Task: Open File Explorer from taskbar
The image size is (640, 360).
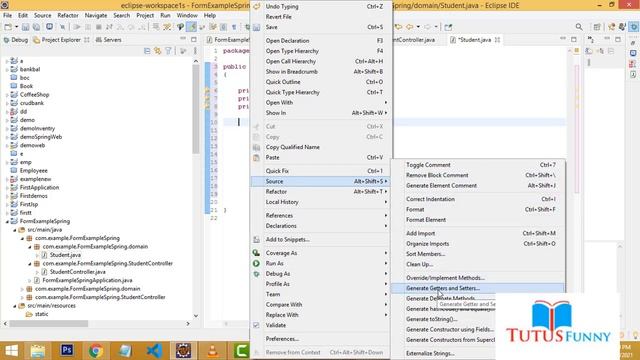Action: pos(38,351)
